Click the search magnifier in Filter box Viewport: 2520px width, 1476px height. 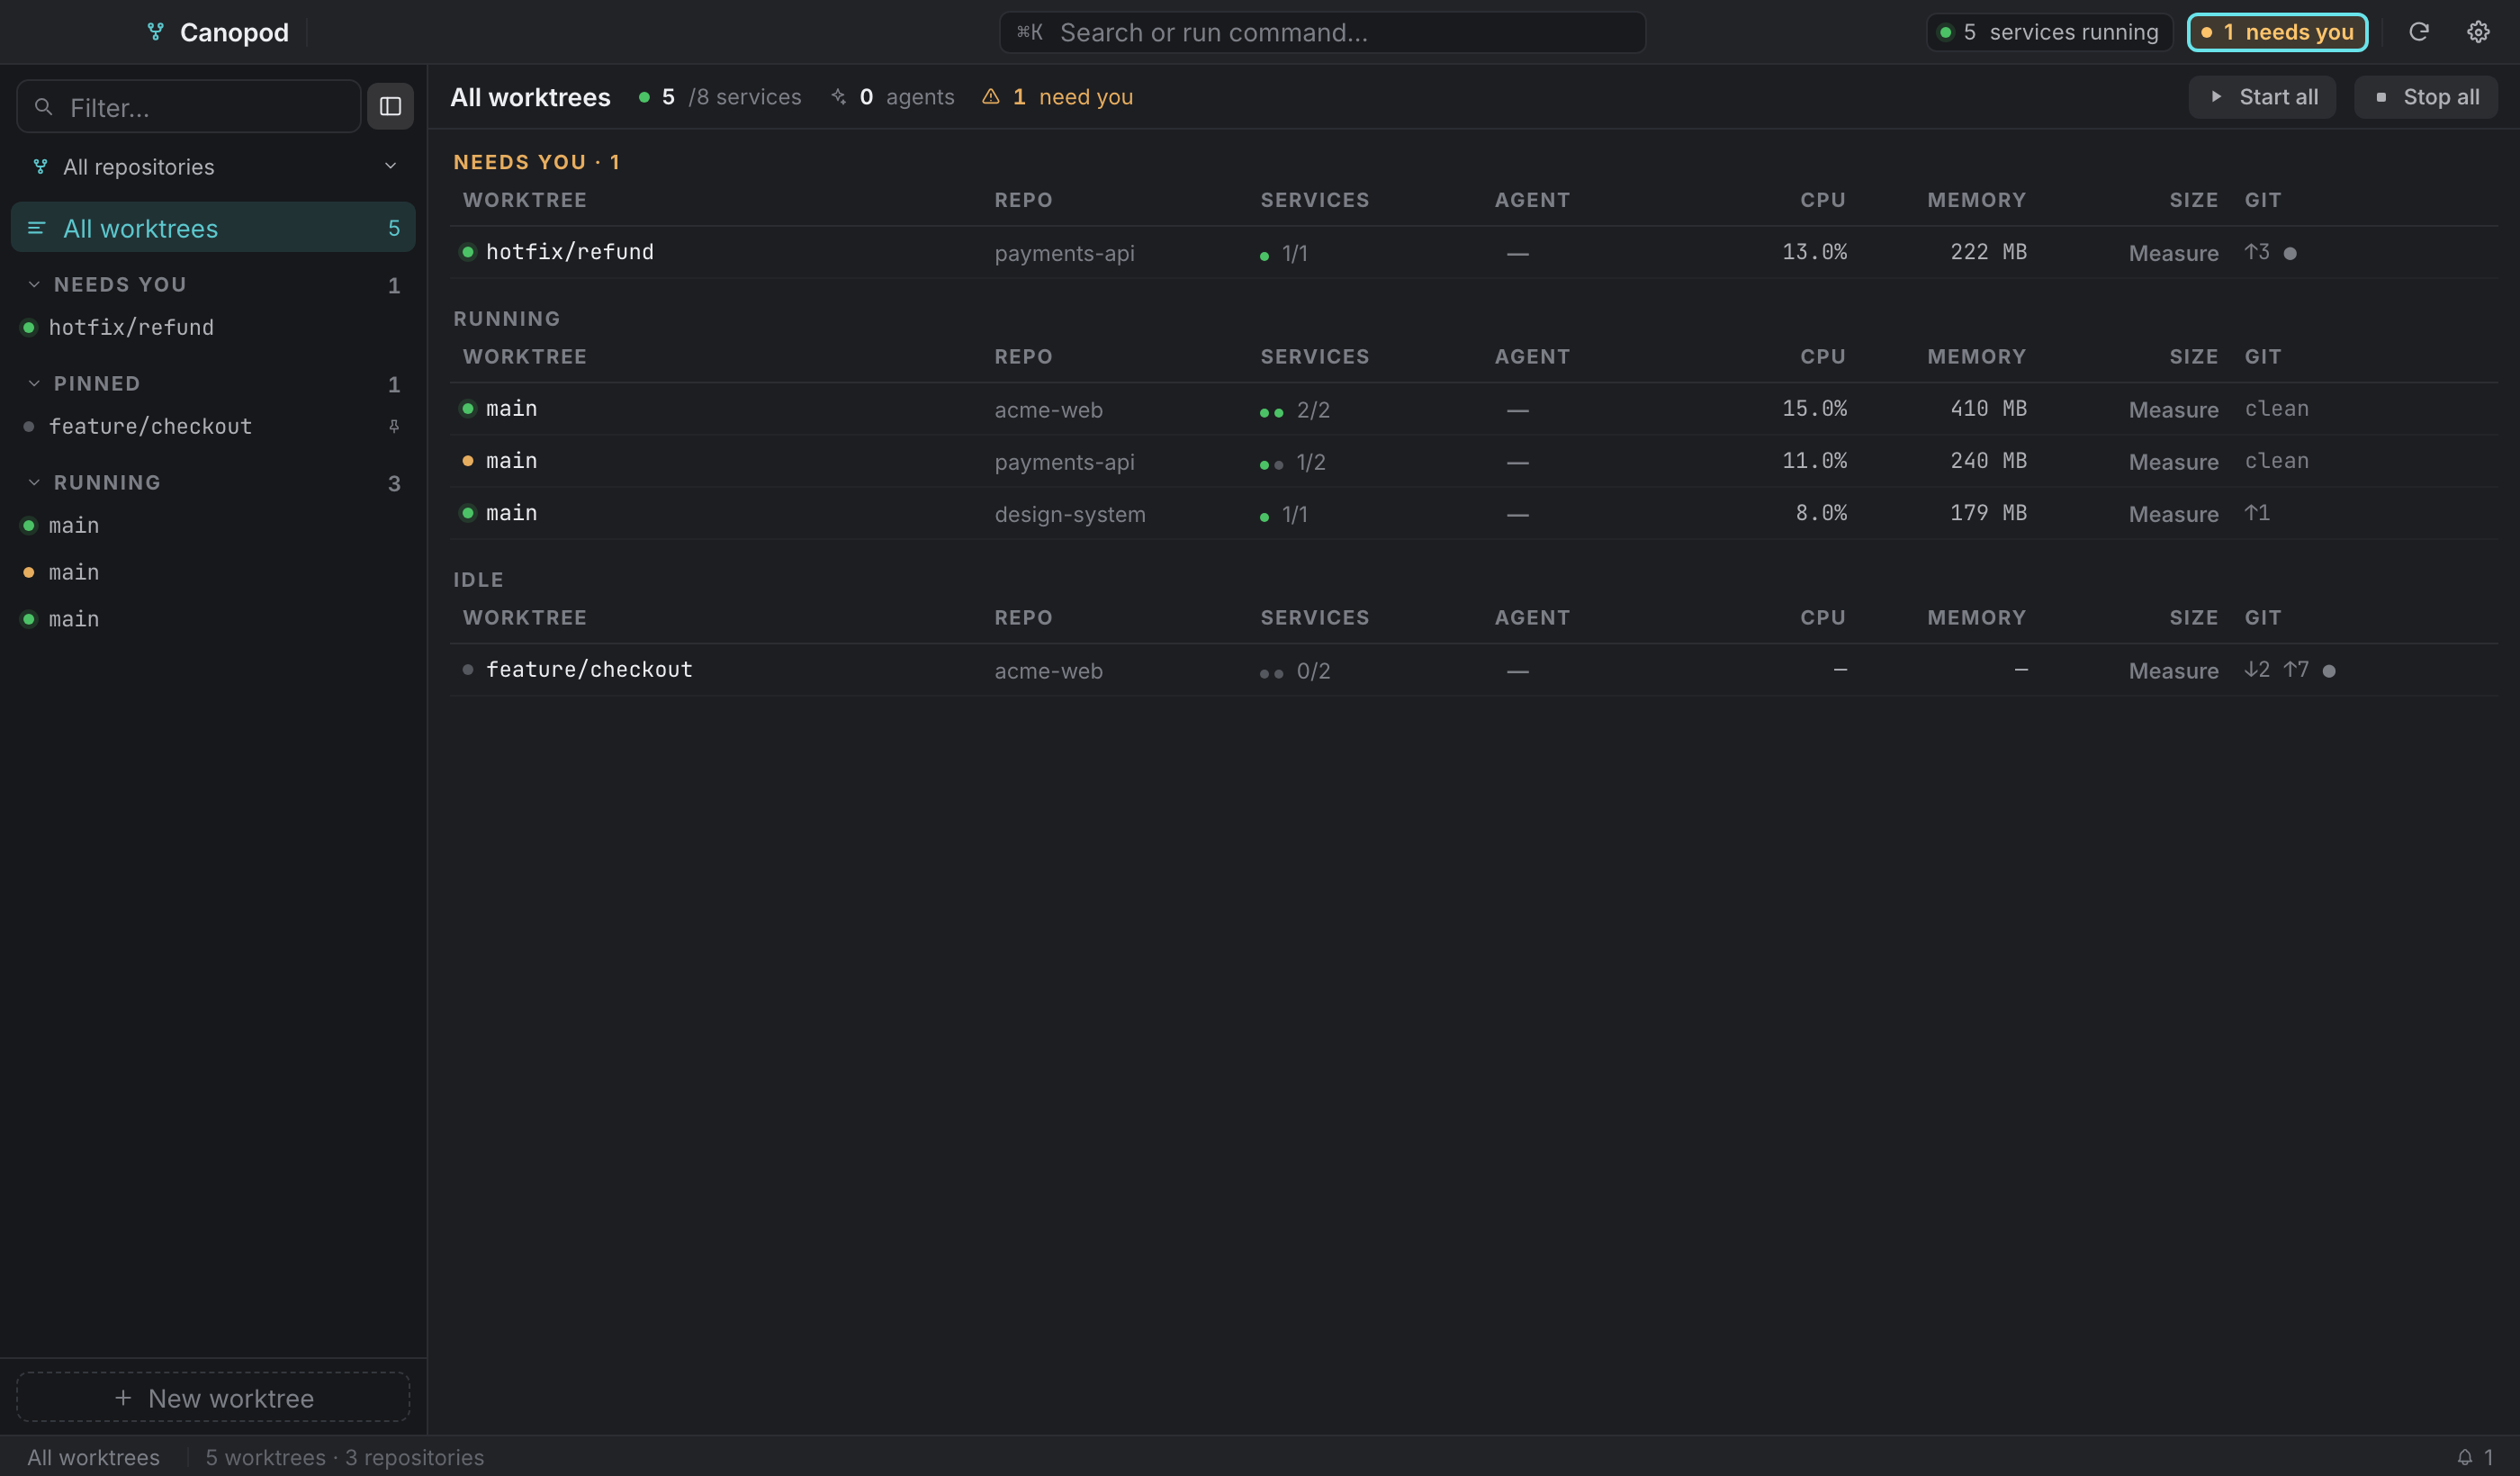pyautogui.click(x=43, y=106)
